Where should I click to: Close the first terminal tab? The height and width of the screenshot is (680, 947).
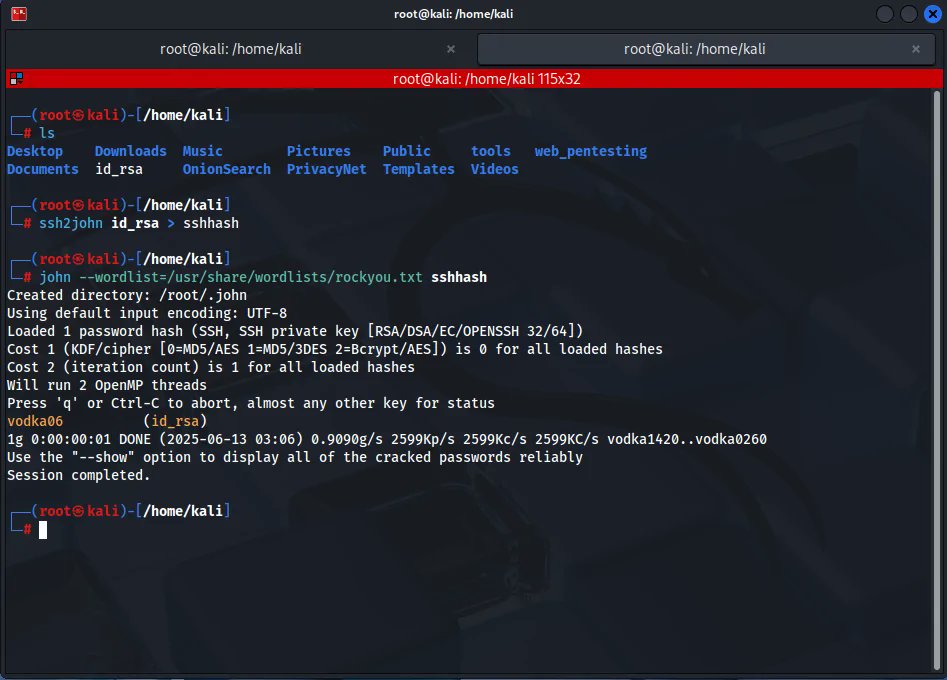[451, 49]
